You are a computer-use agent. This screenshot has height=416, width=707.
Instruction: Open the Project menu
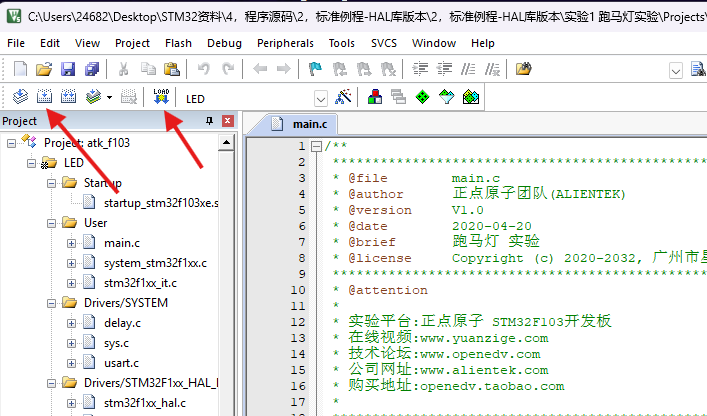132,43
